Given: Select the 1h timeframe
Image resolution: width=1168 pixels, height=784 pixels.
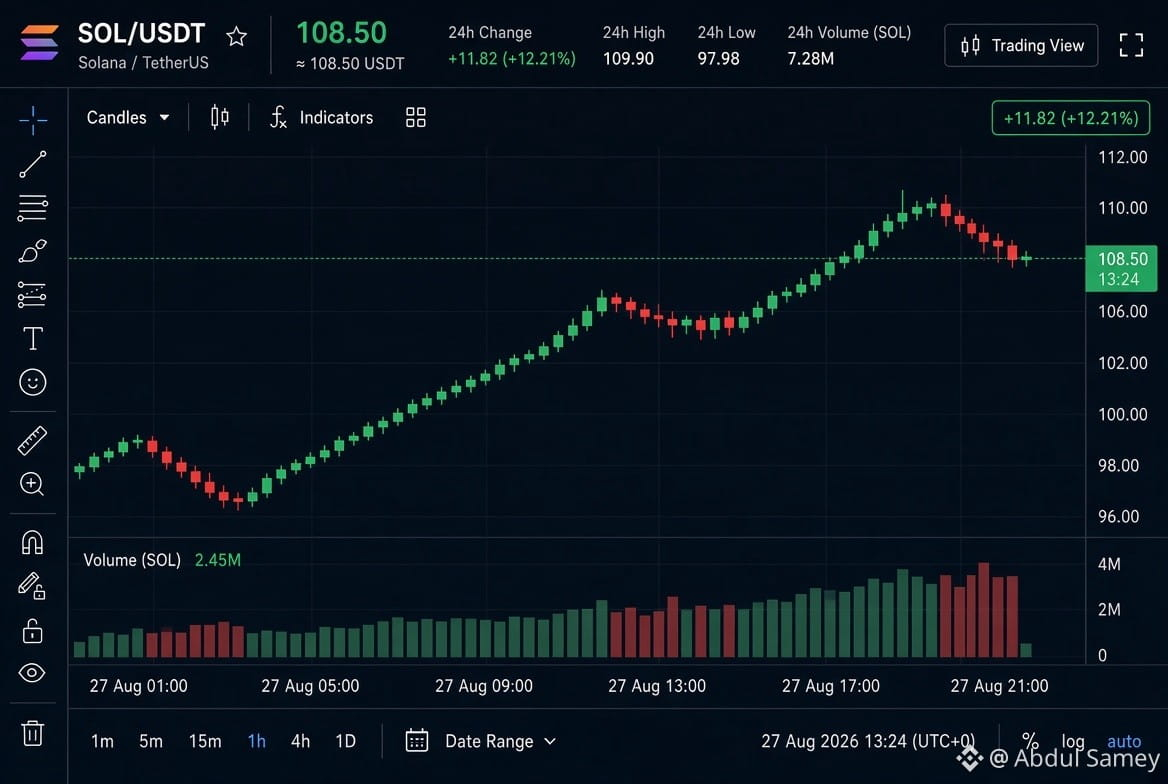Looking at the screenshot, I should click(x=256, y=742).
